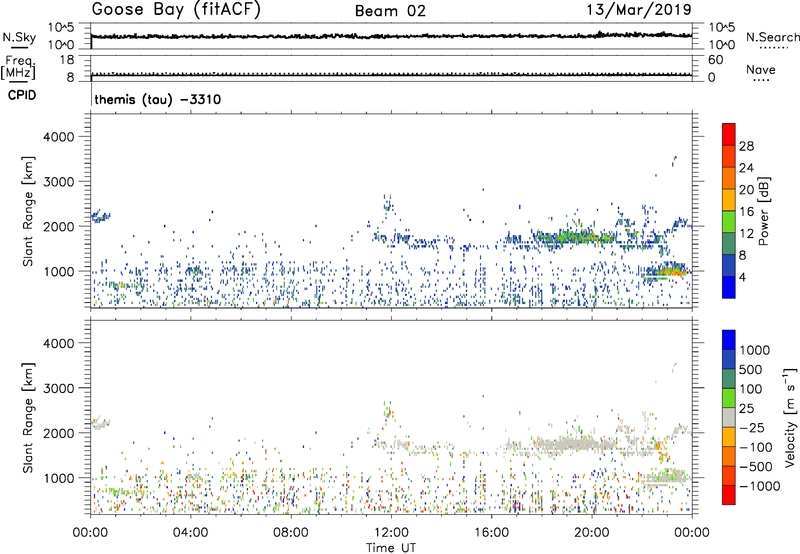The height and width of the screenshot is (554, 800).
Task: Click the date '13/Mar/2019'
Action: pos(639,9)
